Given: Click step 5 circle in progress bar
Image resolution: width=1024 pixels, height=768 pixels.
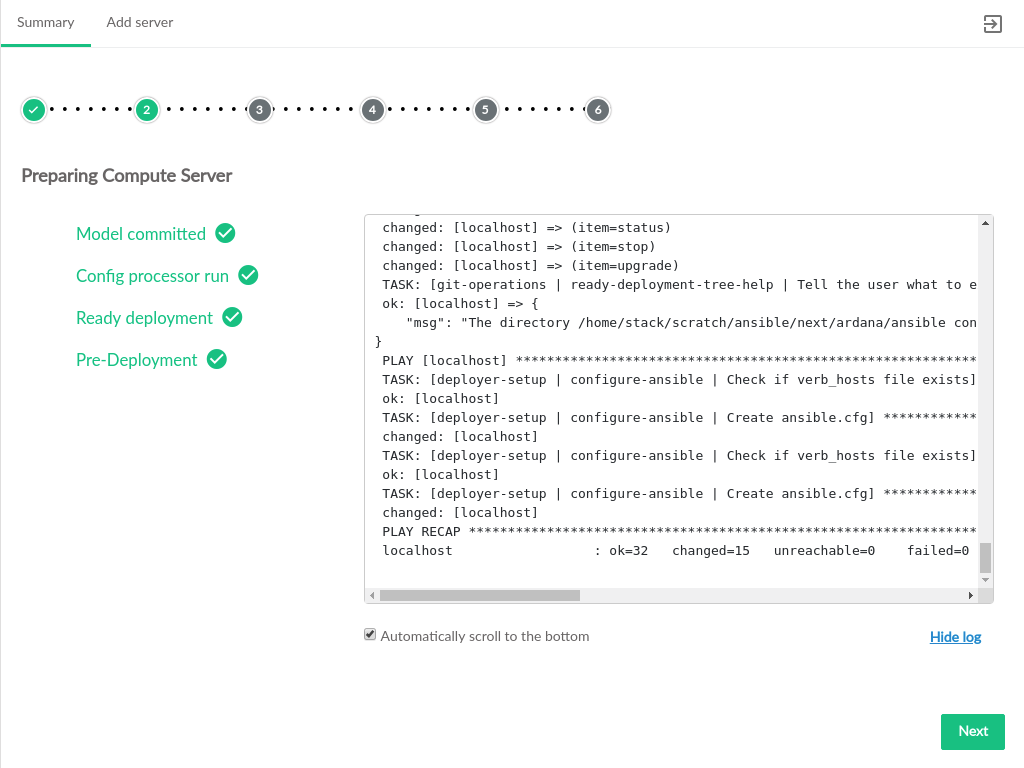Looking at the screenshot, I should pos(486,110).
